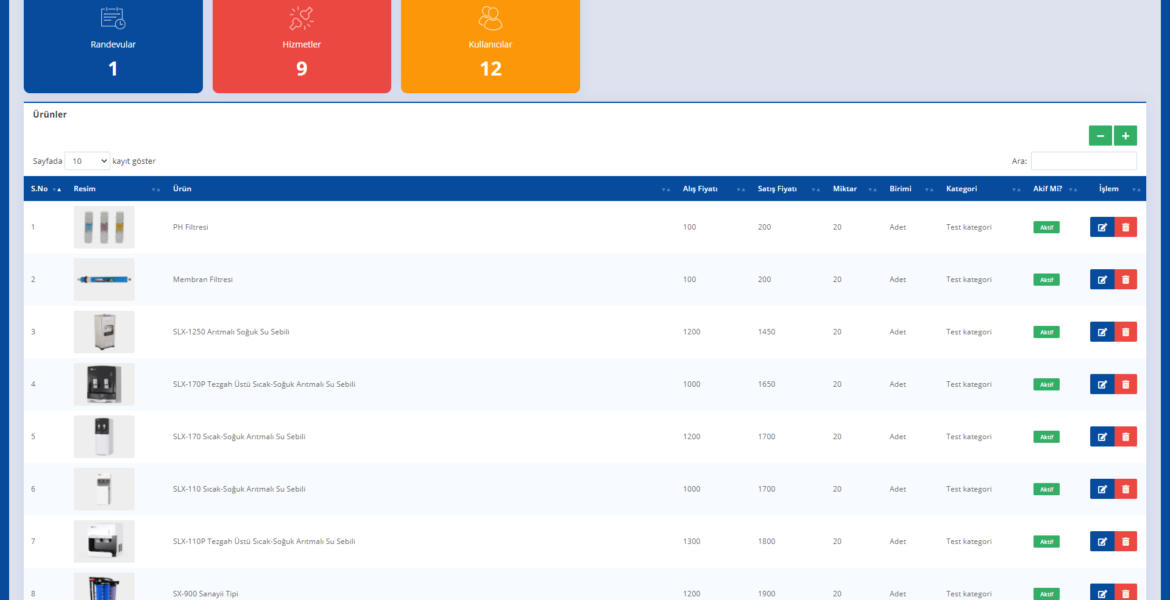Open the Randevular calendar card

coord(113,45)
